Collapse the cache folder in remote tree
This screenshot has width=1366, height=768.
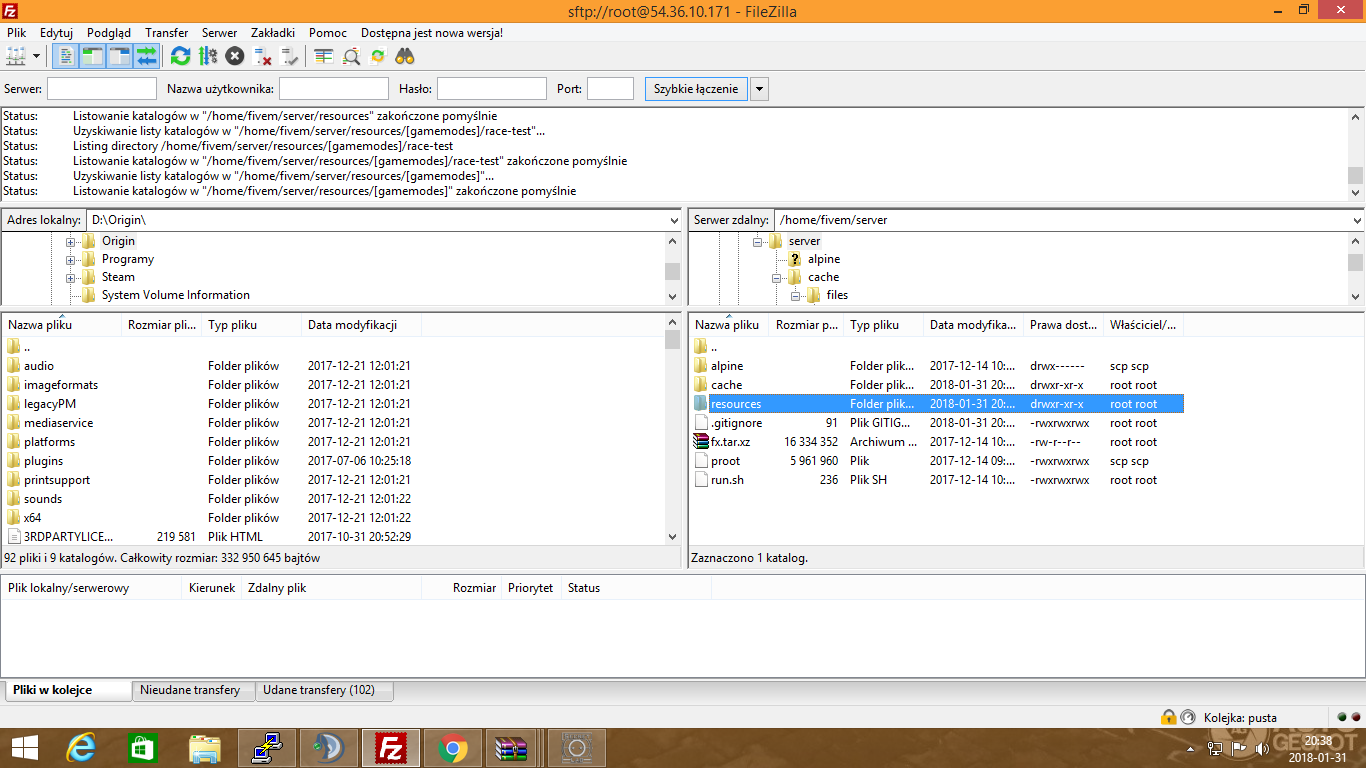click(x=777, y=278)
